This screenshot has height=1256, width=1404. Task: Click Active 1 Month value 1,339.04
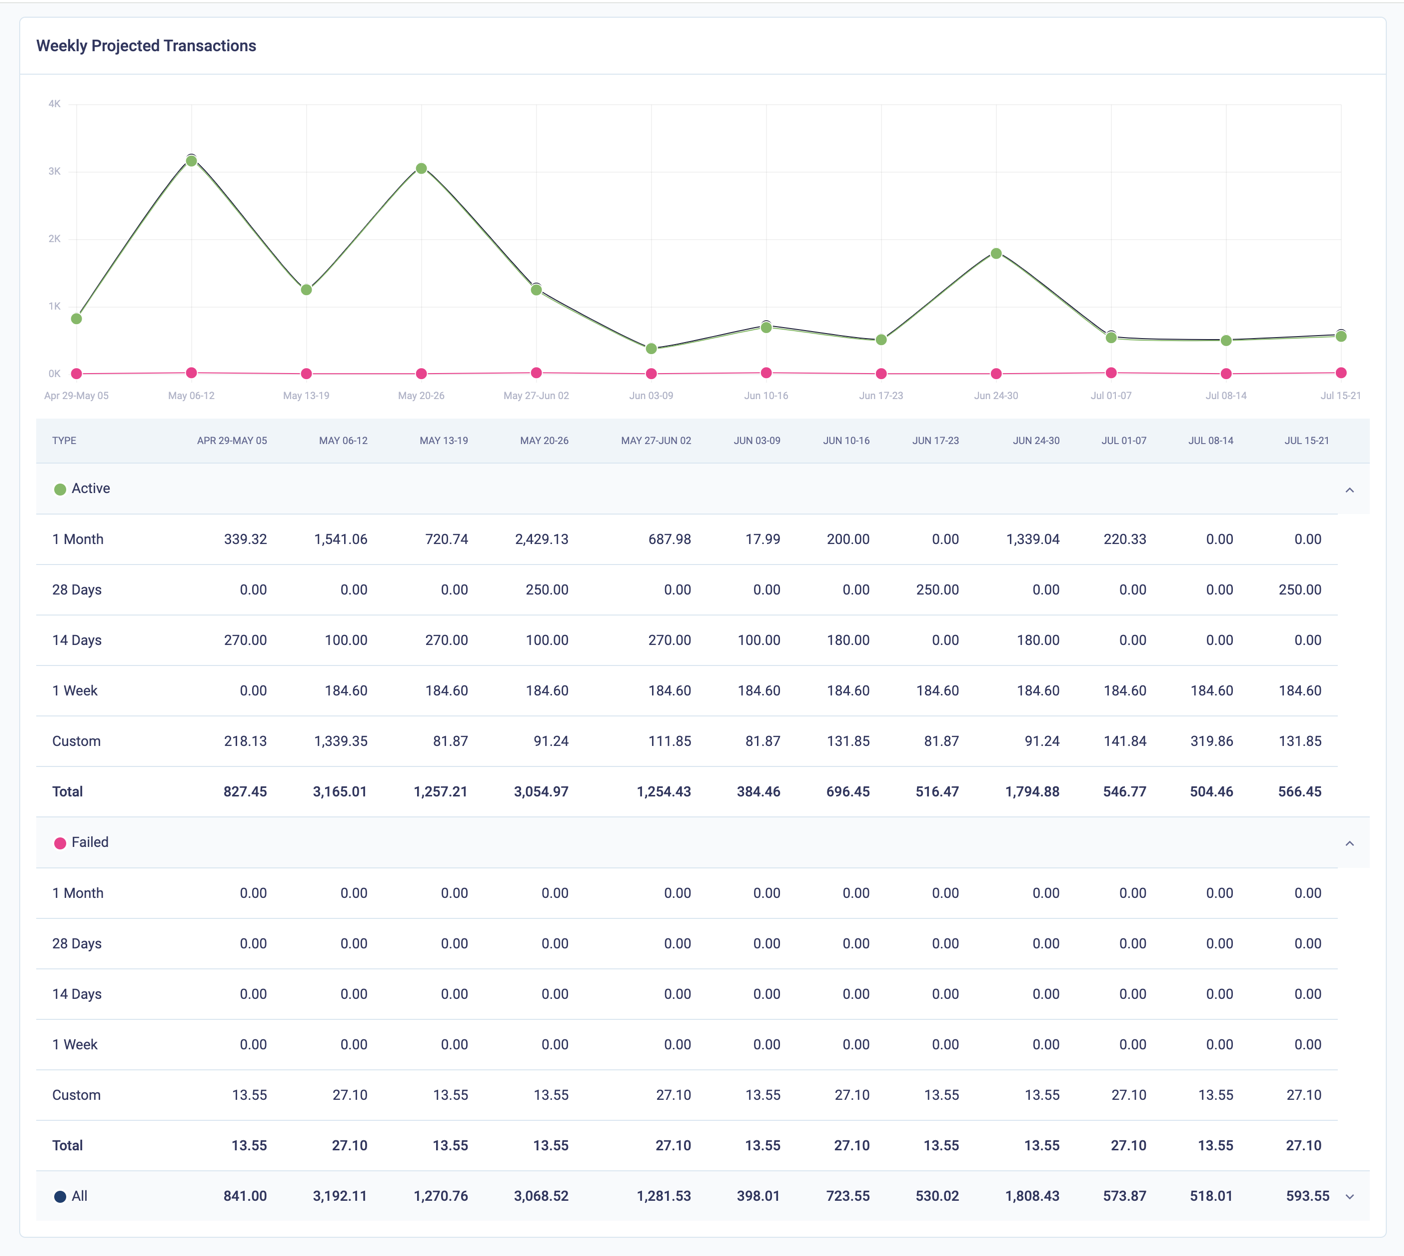click(x=1033, y=539)
